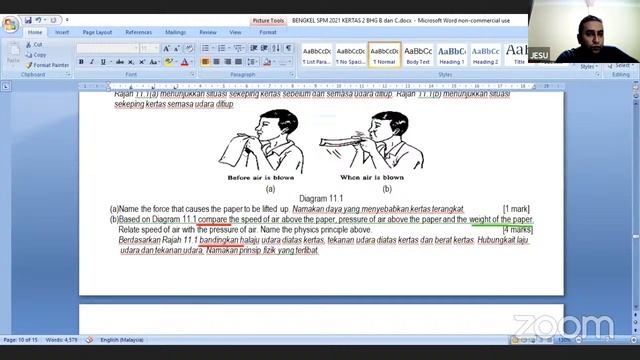The height and width of the screenshot is (360, 640).
Task: Toggle Underline formatting
Action: [103, 62]
